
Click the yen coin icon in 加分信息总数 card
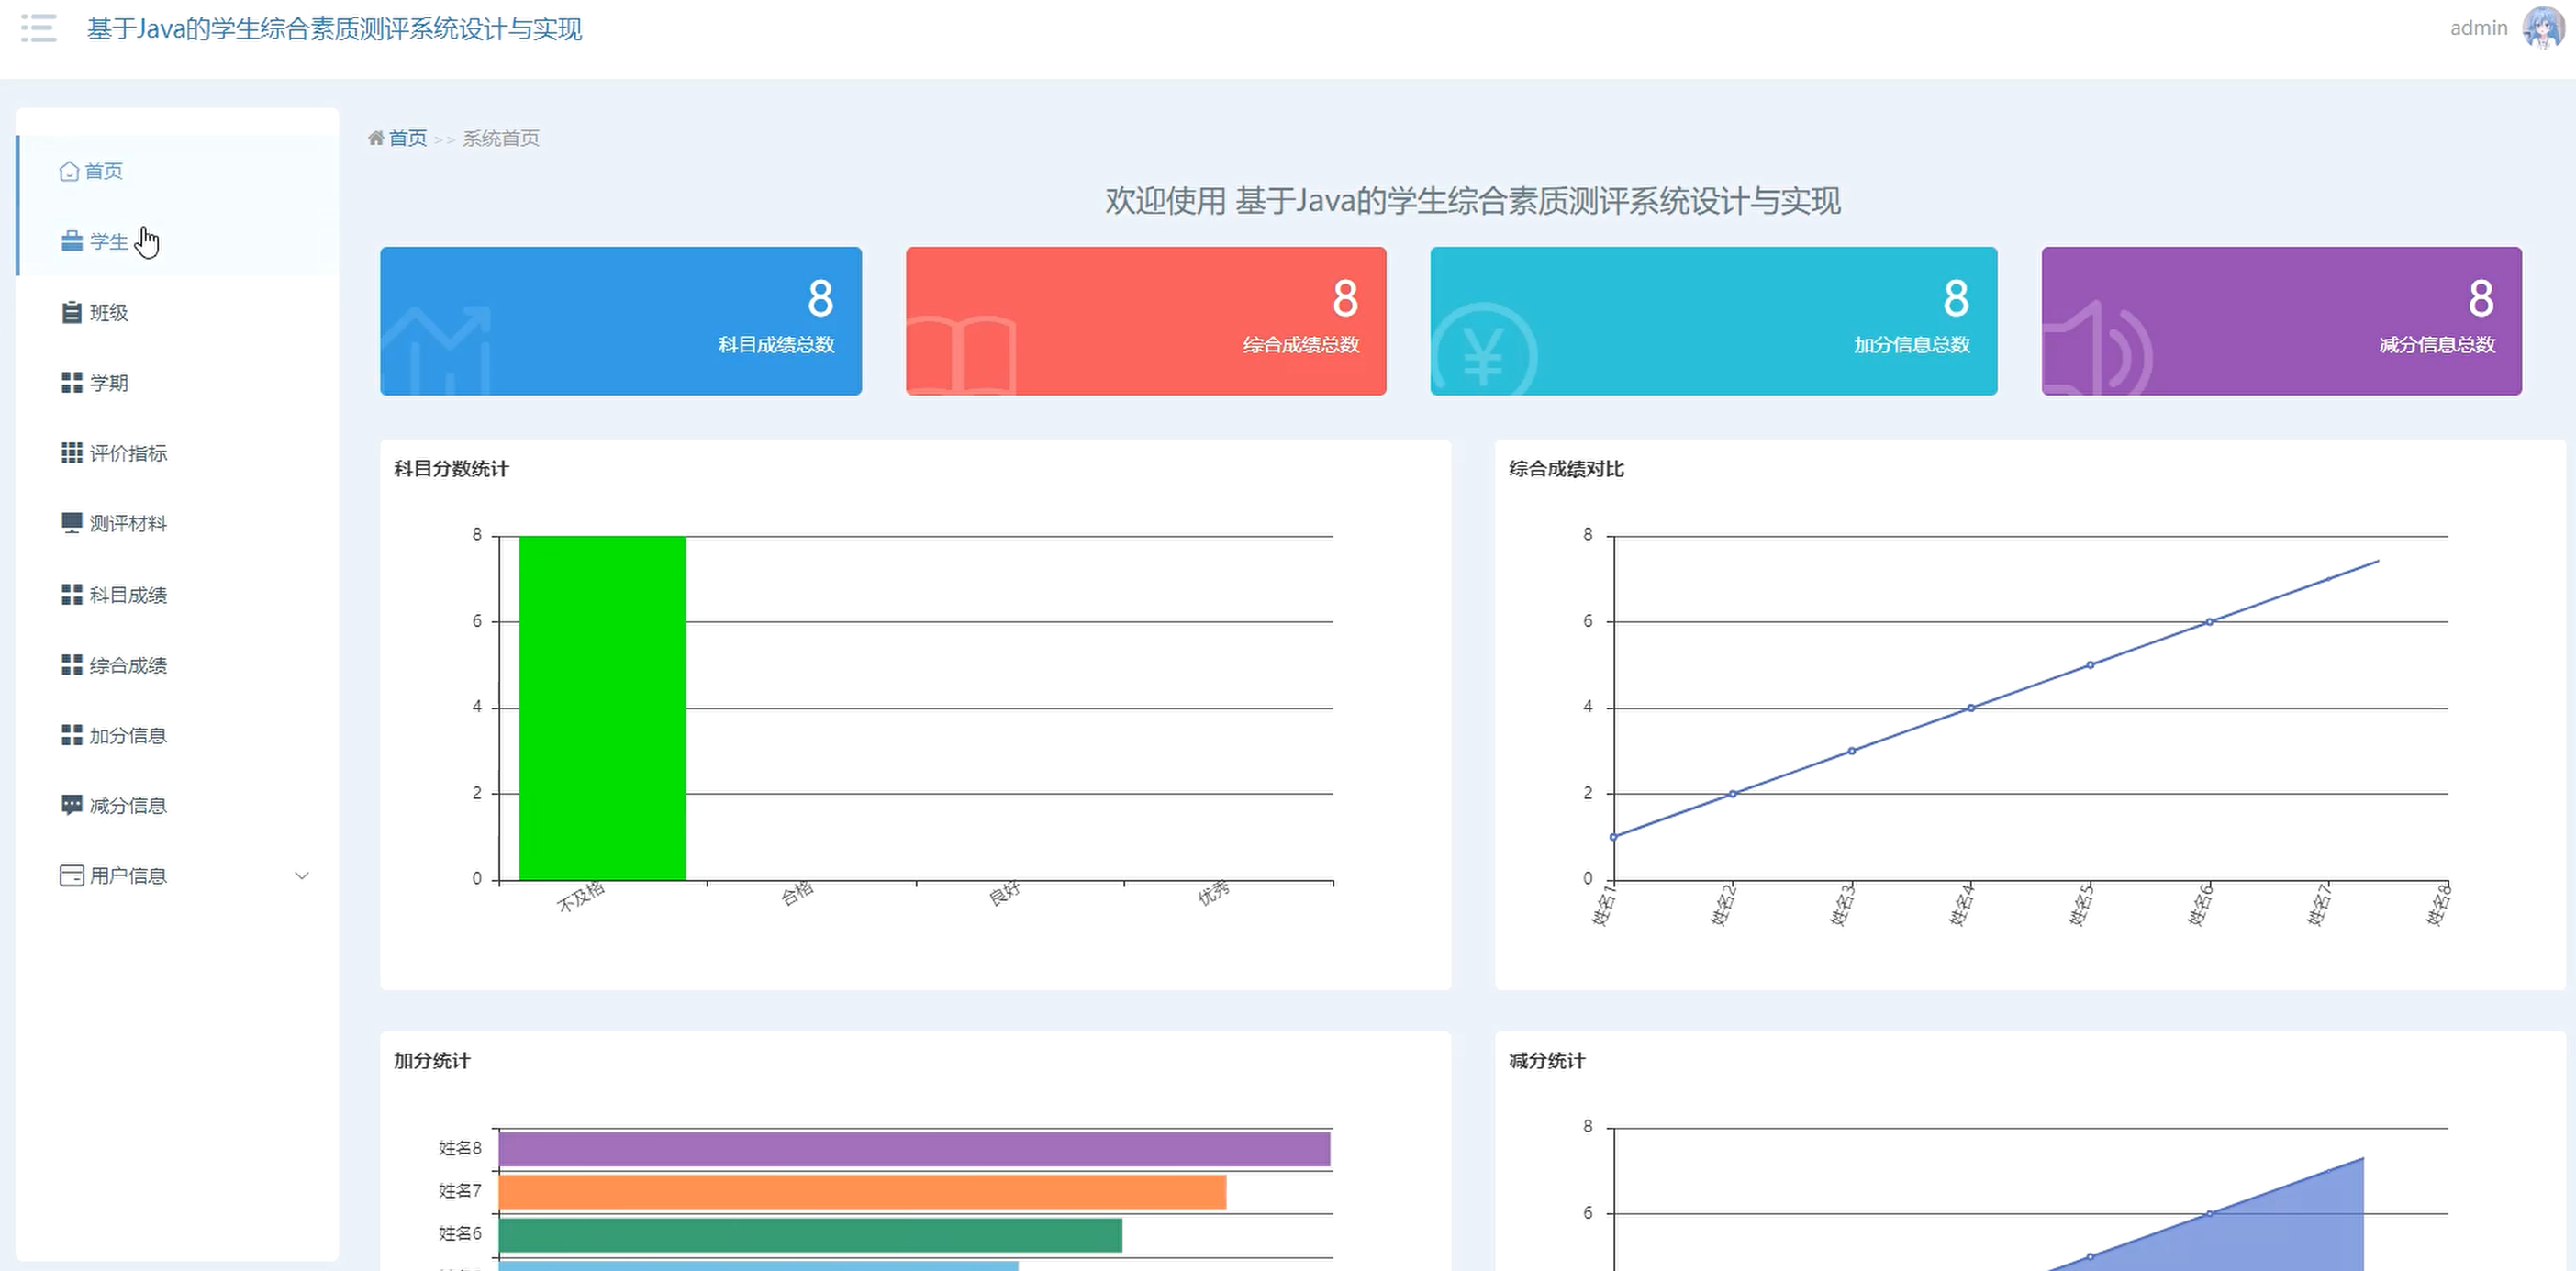[1484, 350]
